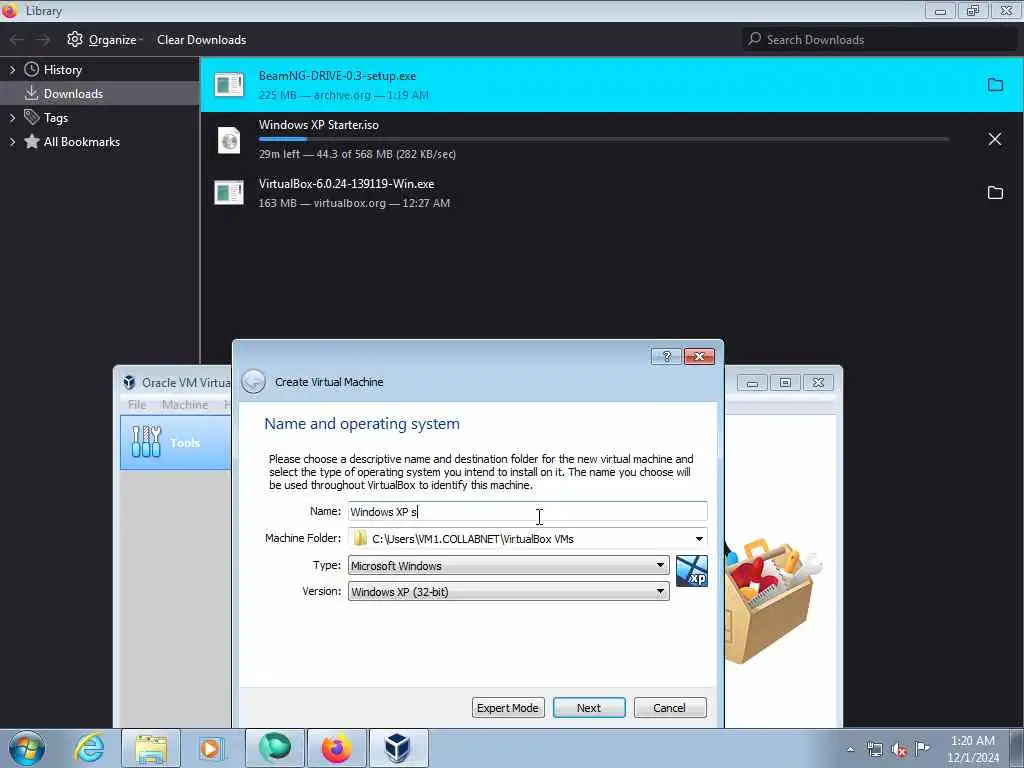Switch to Expert Mode
Image resolution: width=1024 pixels, height=768 pixels.
click(508, 708)
